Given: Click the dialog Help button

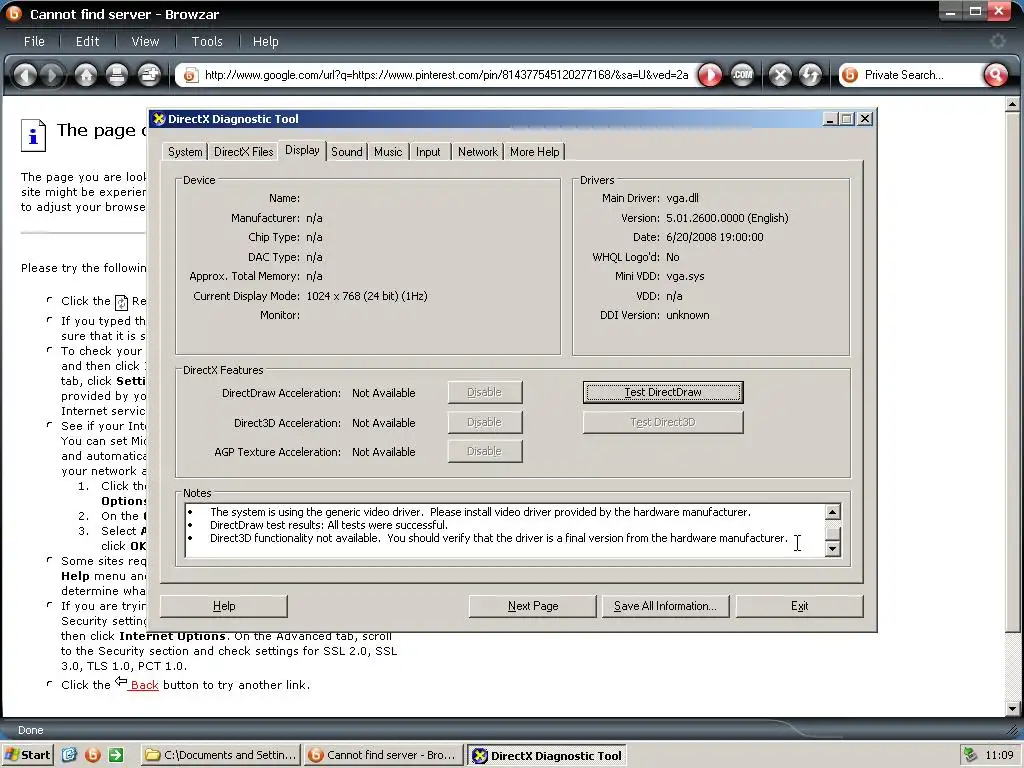Looking at the screenshot, I should pos(224,606).
